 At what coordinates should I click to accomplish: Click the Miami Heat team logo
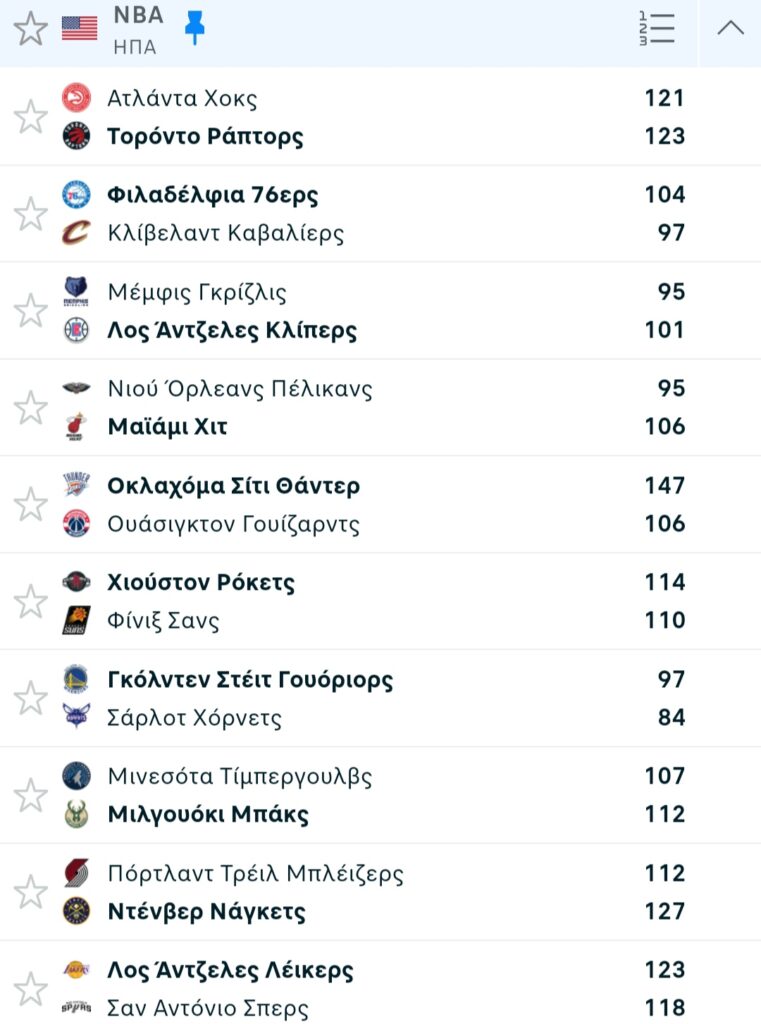pyautogui.click(x=76, y=427)
